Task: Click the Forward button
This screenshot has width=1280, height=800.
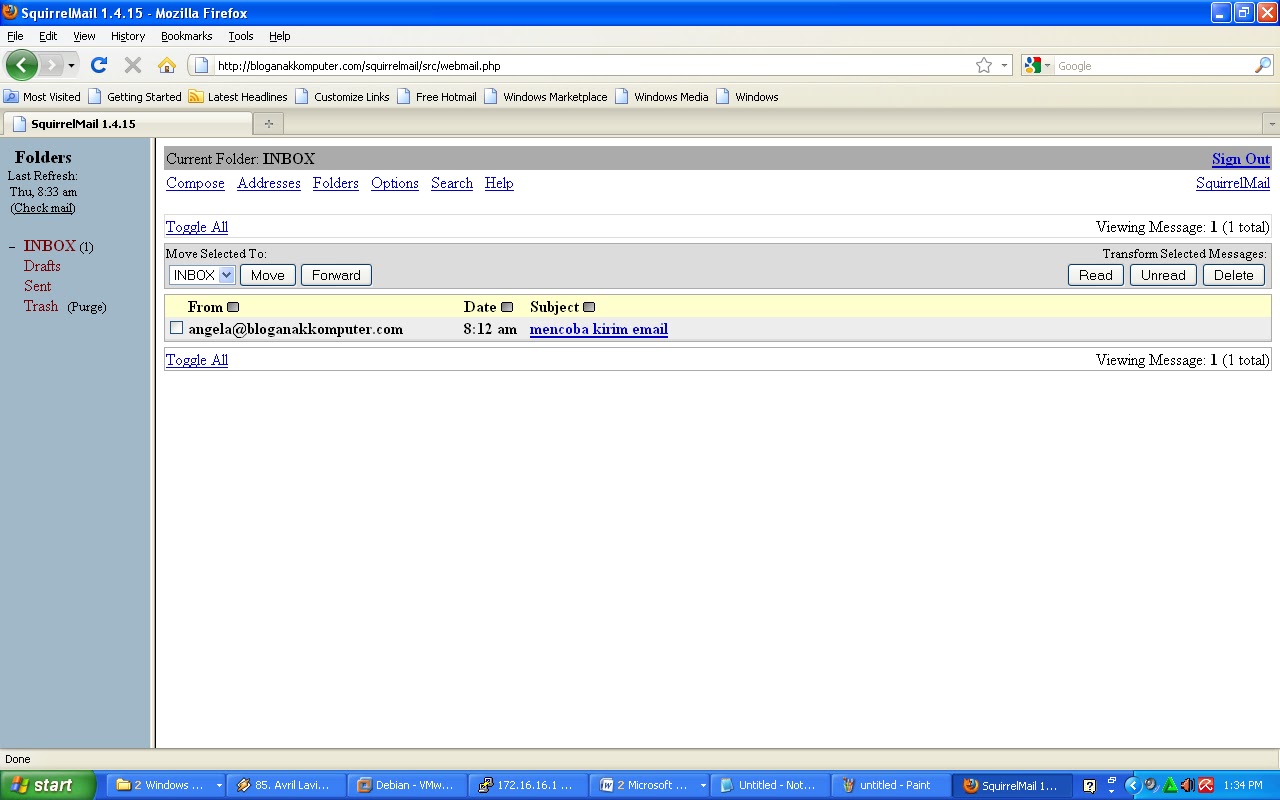Action: [x=336, y=275]
